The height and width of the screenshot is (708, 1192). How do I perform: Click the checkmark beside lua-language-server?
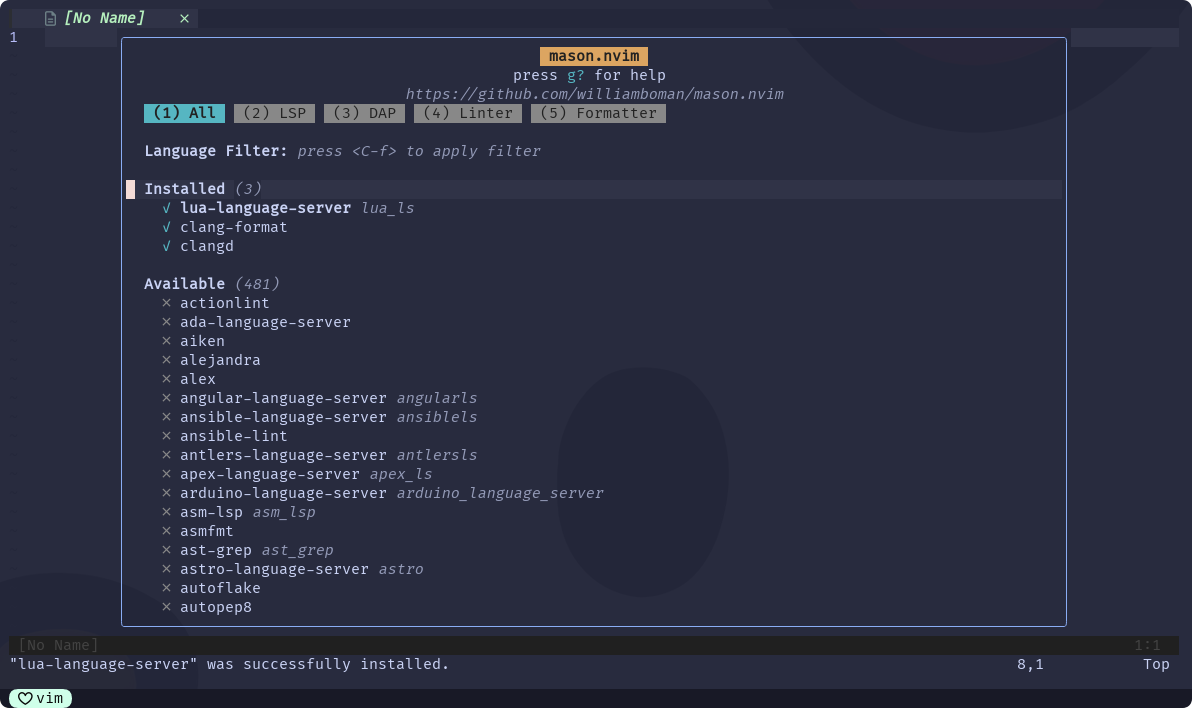click(x=166, y=208)
